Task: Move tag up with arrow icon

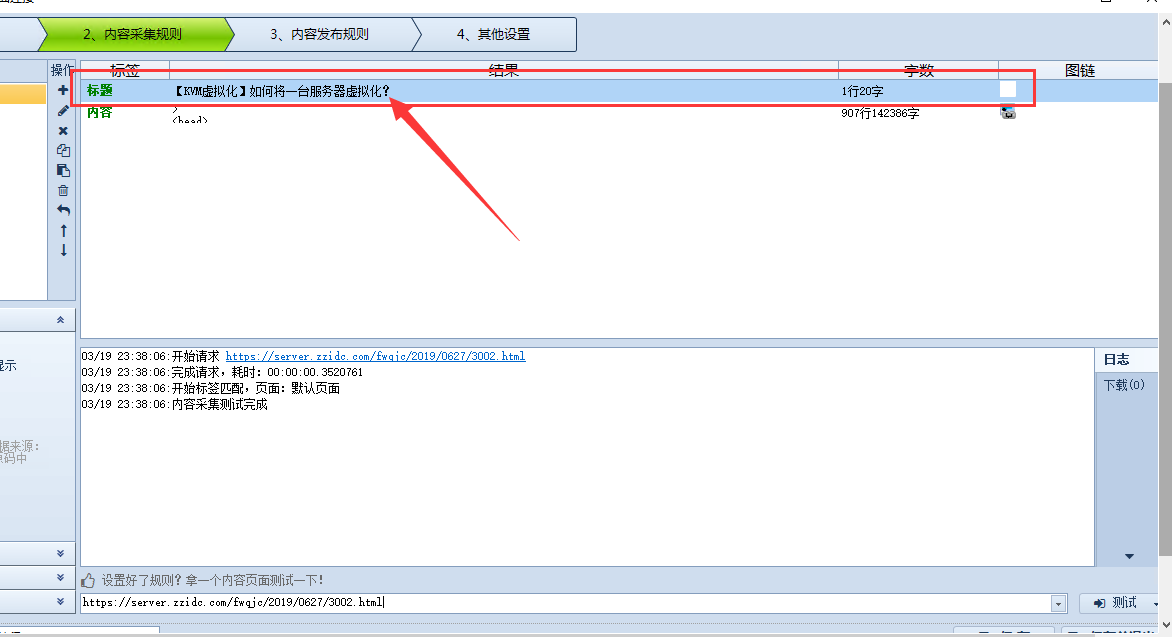Action: pyautogui.click(x=63, y=230)
